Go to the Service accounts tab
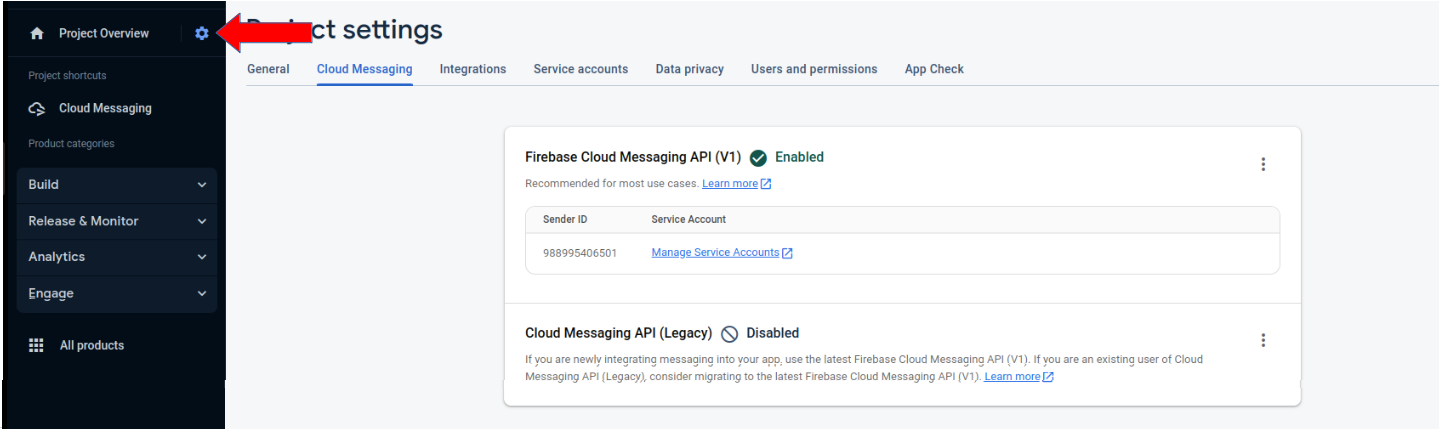 pos(581,69)
